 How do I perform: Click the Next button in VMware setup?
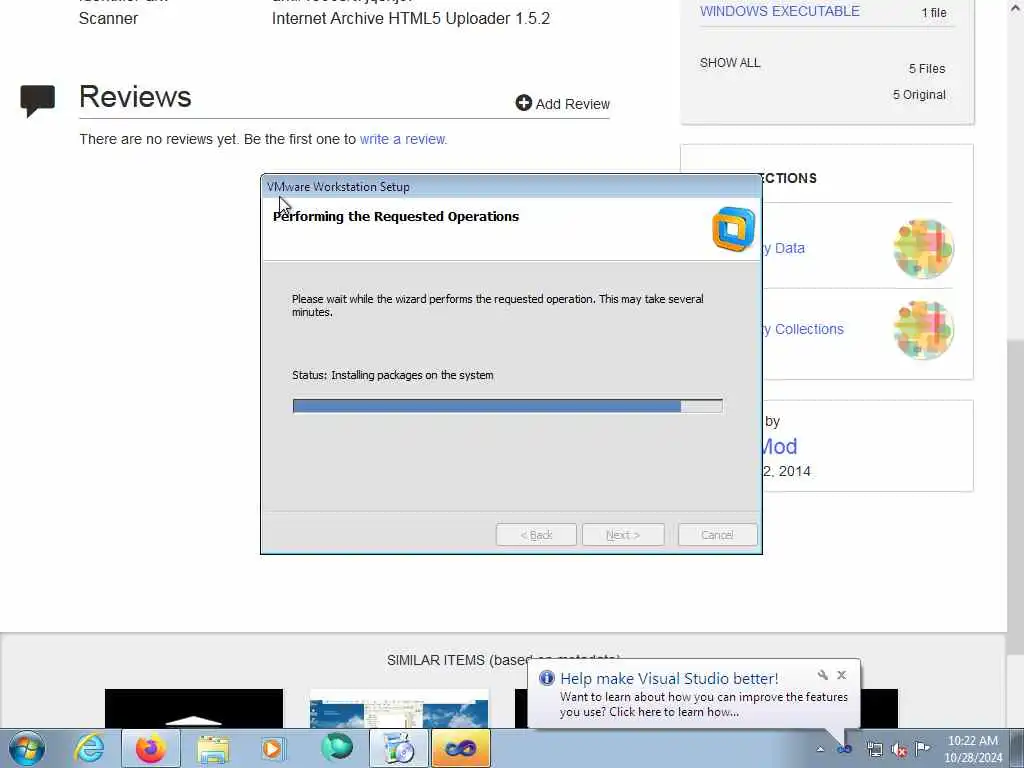point(623,535)
